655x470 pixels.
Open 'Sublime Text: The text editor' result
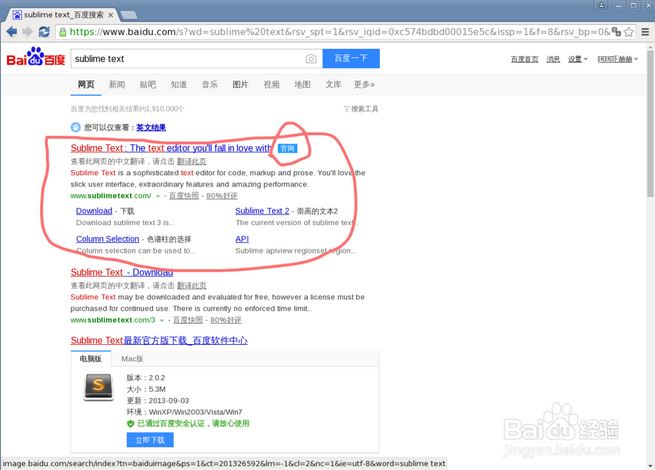(x=171, y=148)
